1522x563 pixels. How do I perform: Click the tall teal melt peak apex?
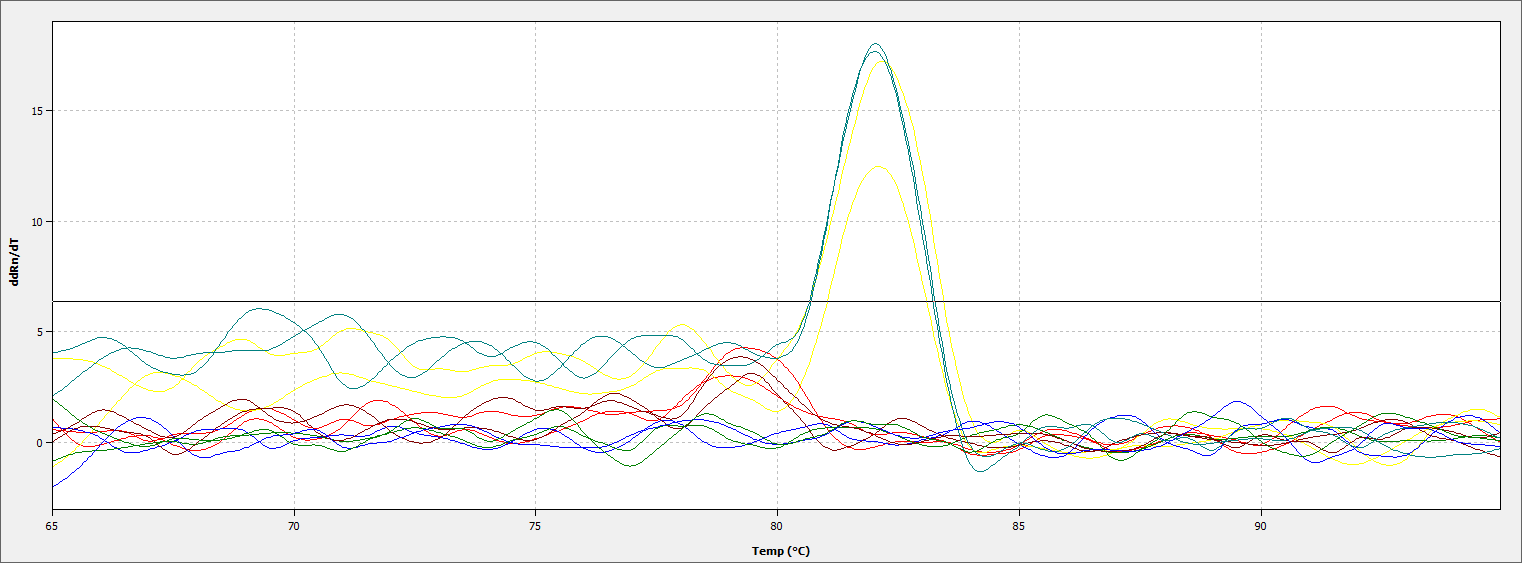[876, 44]
